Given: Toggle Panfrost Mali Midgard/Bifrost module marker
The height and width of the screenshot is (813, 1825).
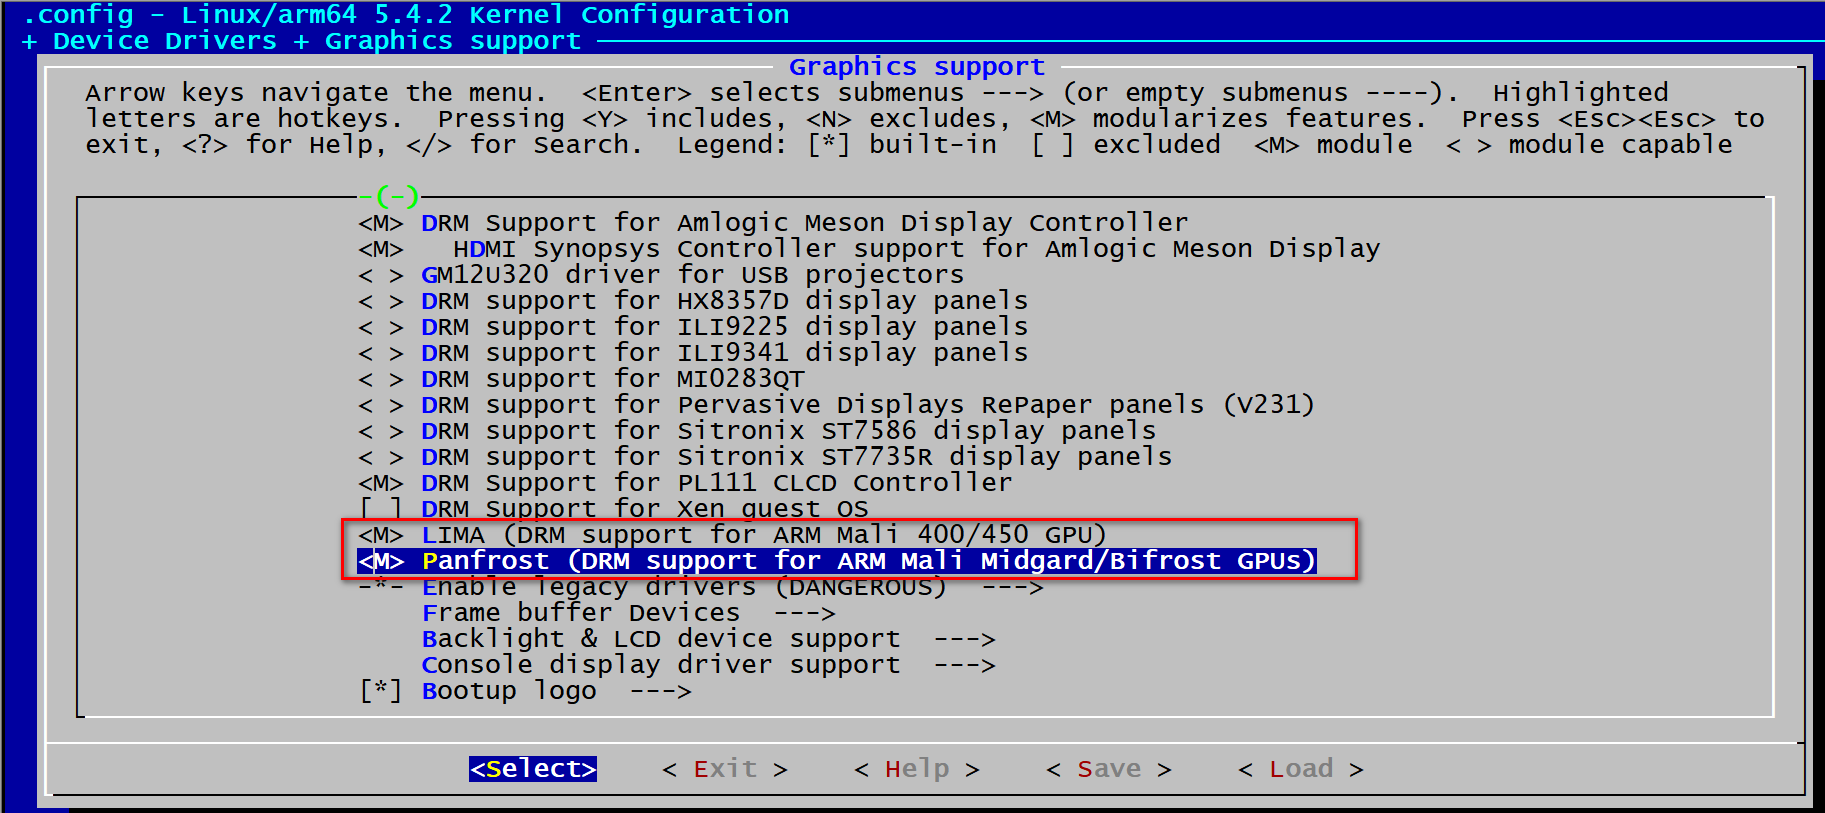Looking at the screenshot, I should coord(381,561).
